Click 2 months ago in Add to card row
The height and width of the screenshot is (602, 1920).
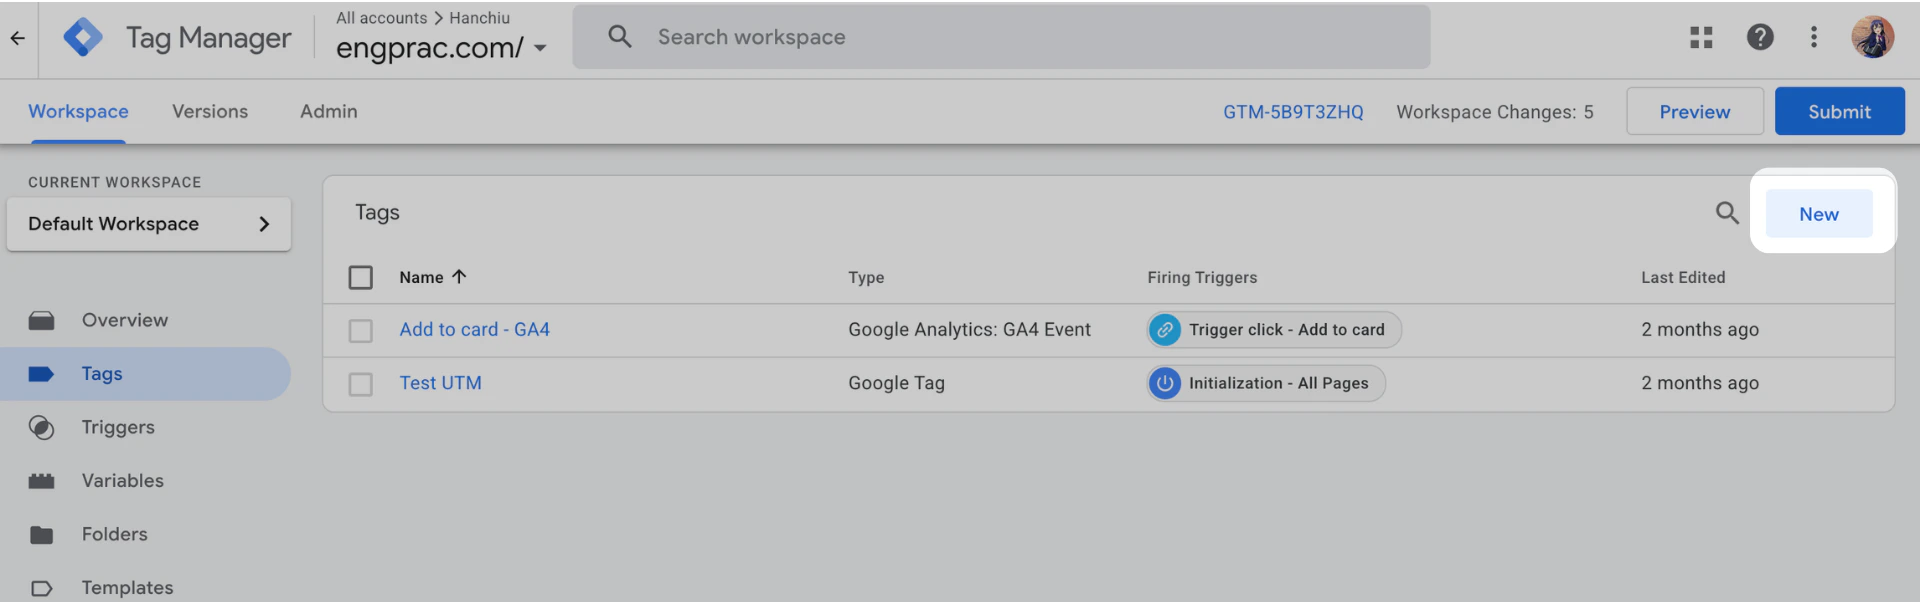(1700, 329)
